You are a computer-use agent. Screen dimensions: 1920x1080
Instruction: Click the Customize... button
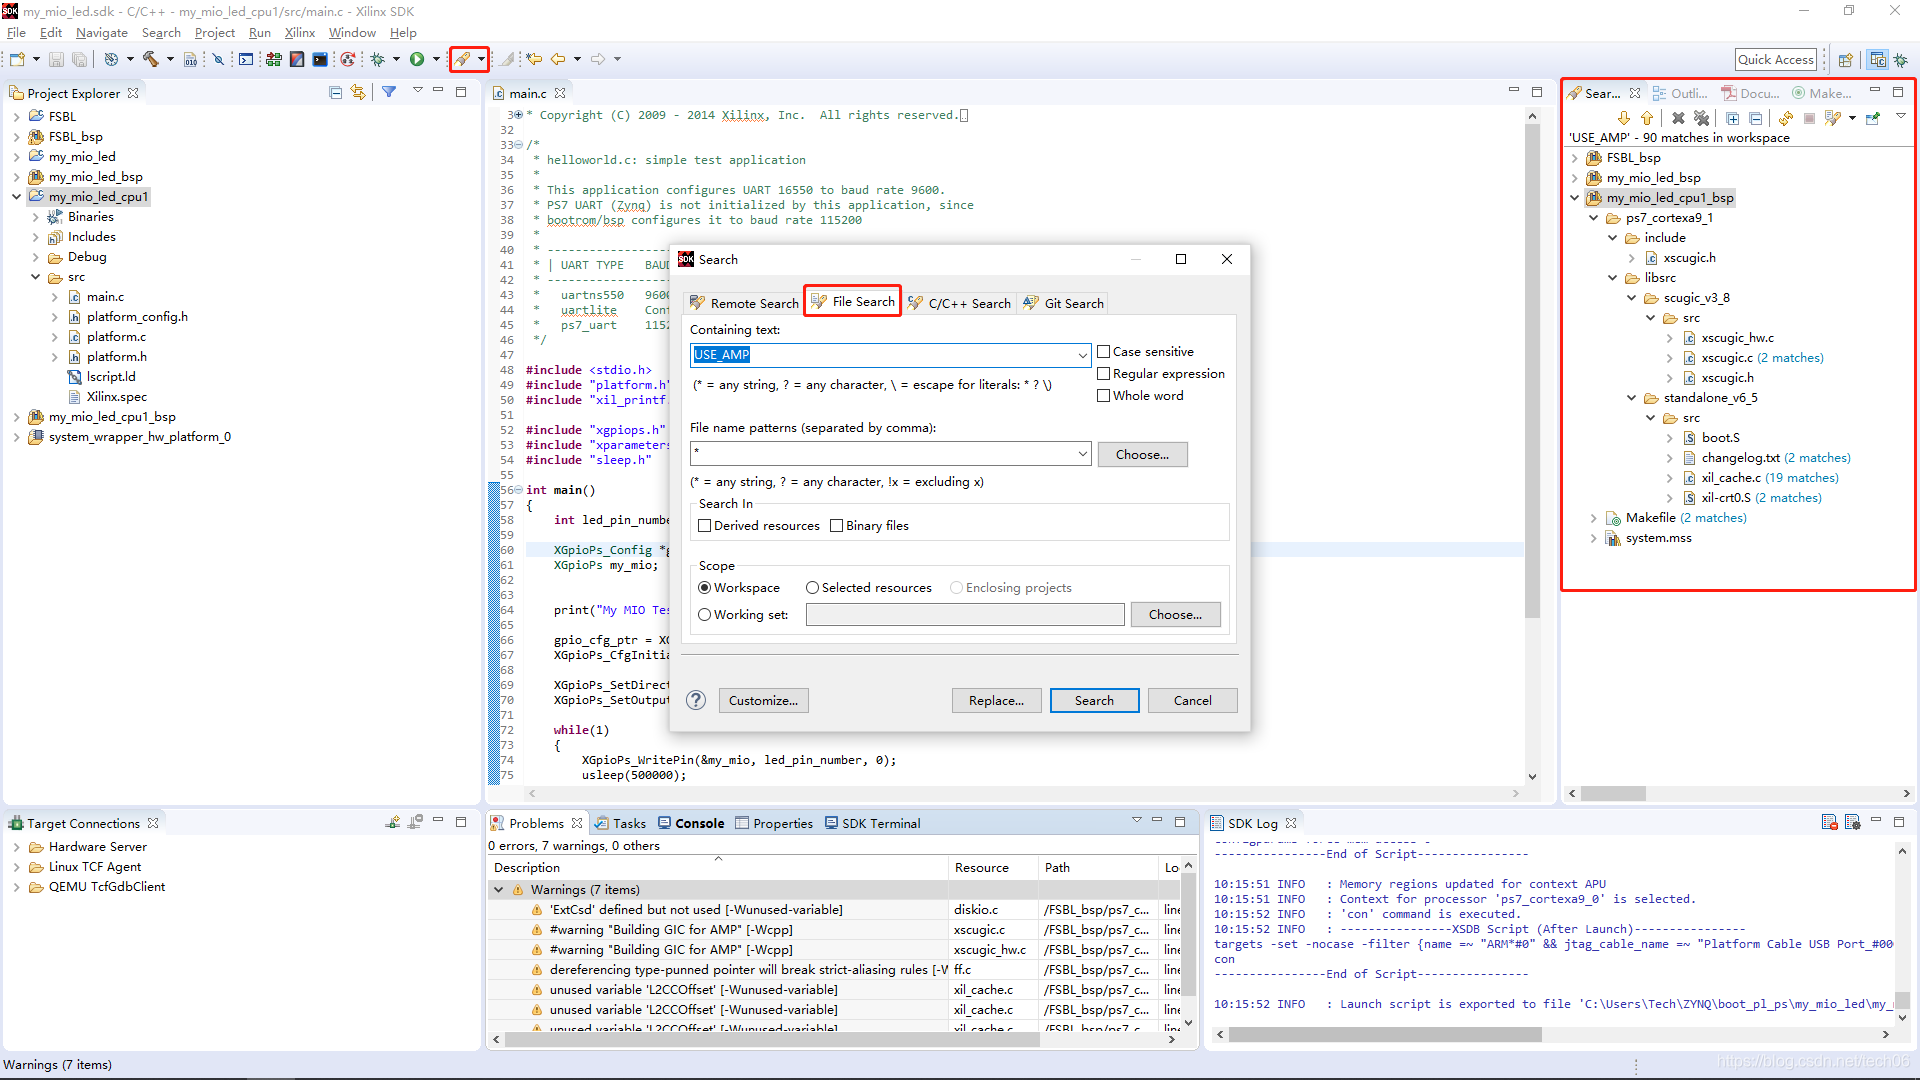click(x=763, y=701)
